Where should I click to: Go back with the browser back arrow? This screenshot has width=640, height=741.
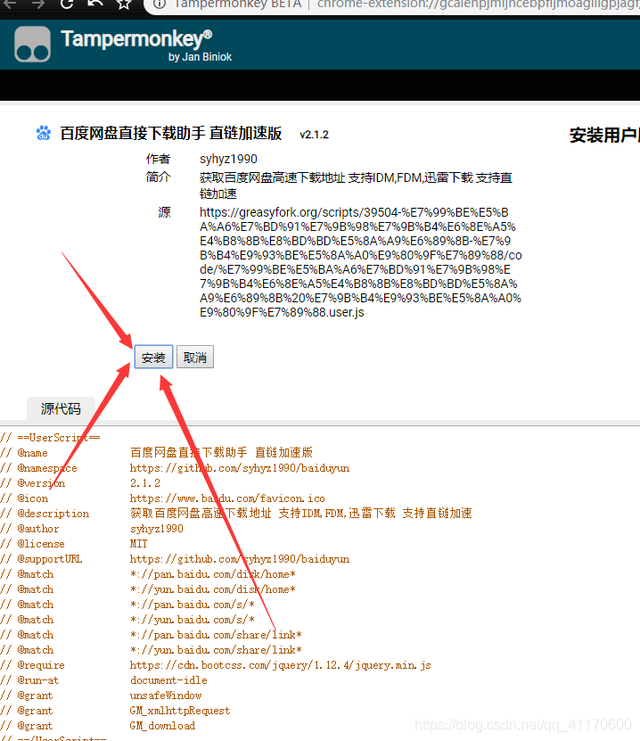click(x=10, y=4)
